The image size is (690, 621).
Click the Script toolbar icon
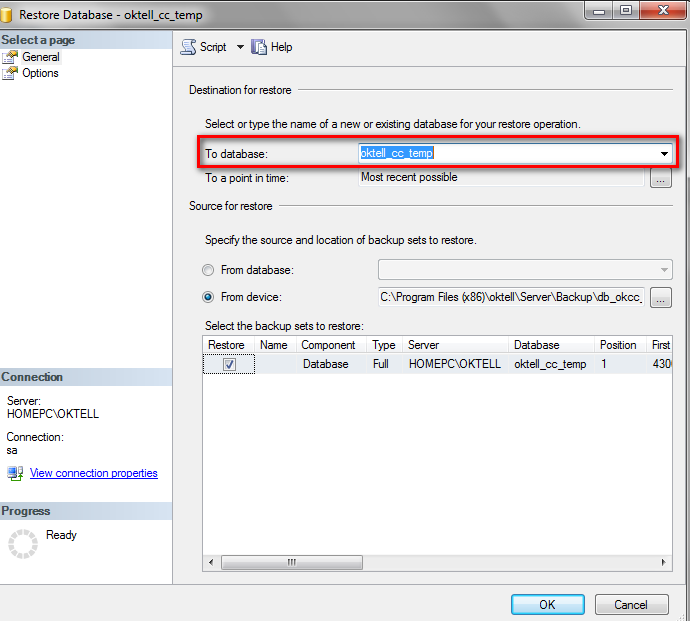(188, 47)
